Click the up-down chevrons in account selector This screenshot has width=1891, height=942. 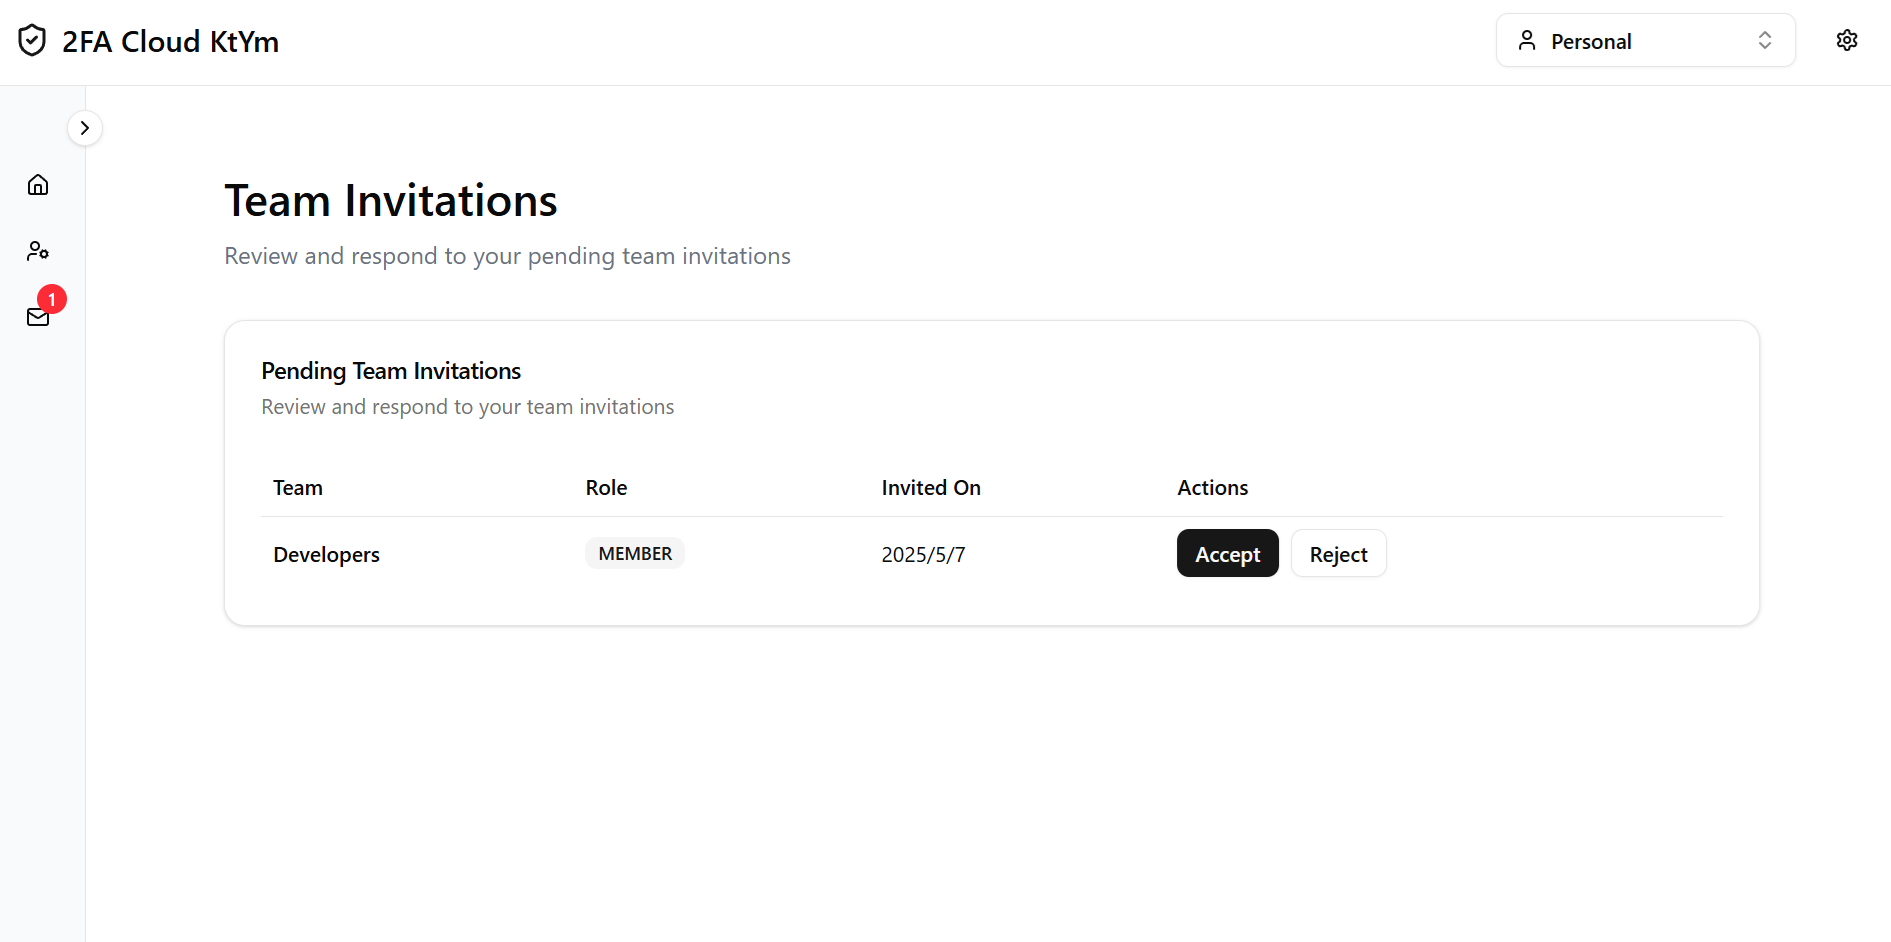pyautogui.click(x=1764, y=41)
